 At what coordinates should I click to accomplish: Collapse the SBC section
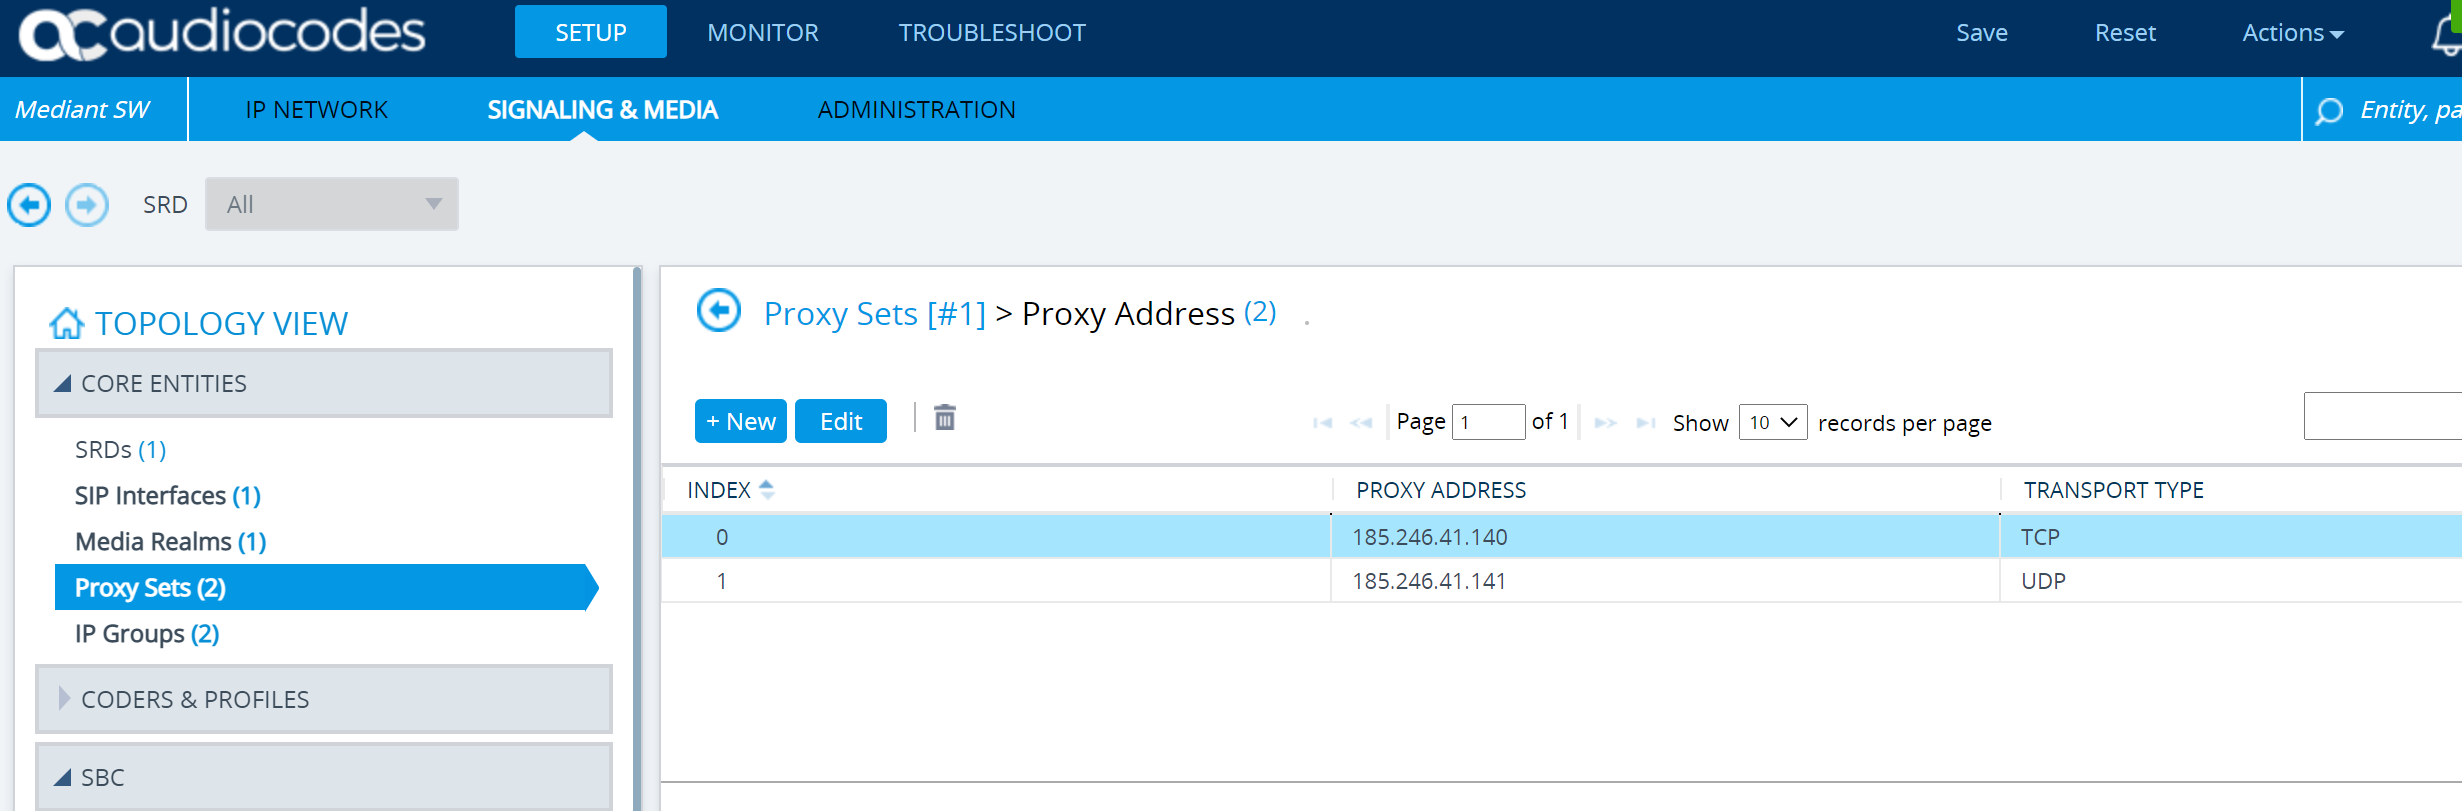(63, 777)
